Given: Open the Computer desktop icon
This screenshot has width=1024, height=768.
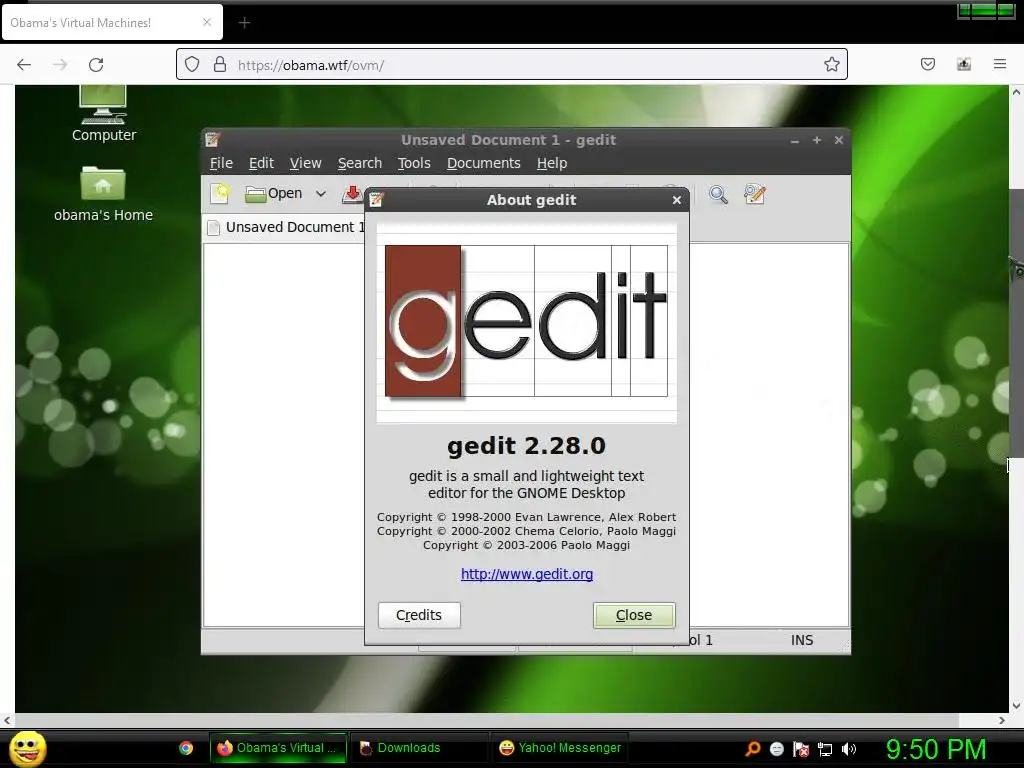Looking at the screenshot, I should click(x=103, y=113).
